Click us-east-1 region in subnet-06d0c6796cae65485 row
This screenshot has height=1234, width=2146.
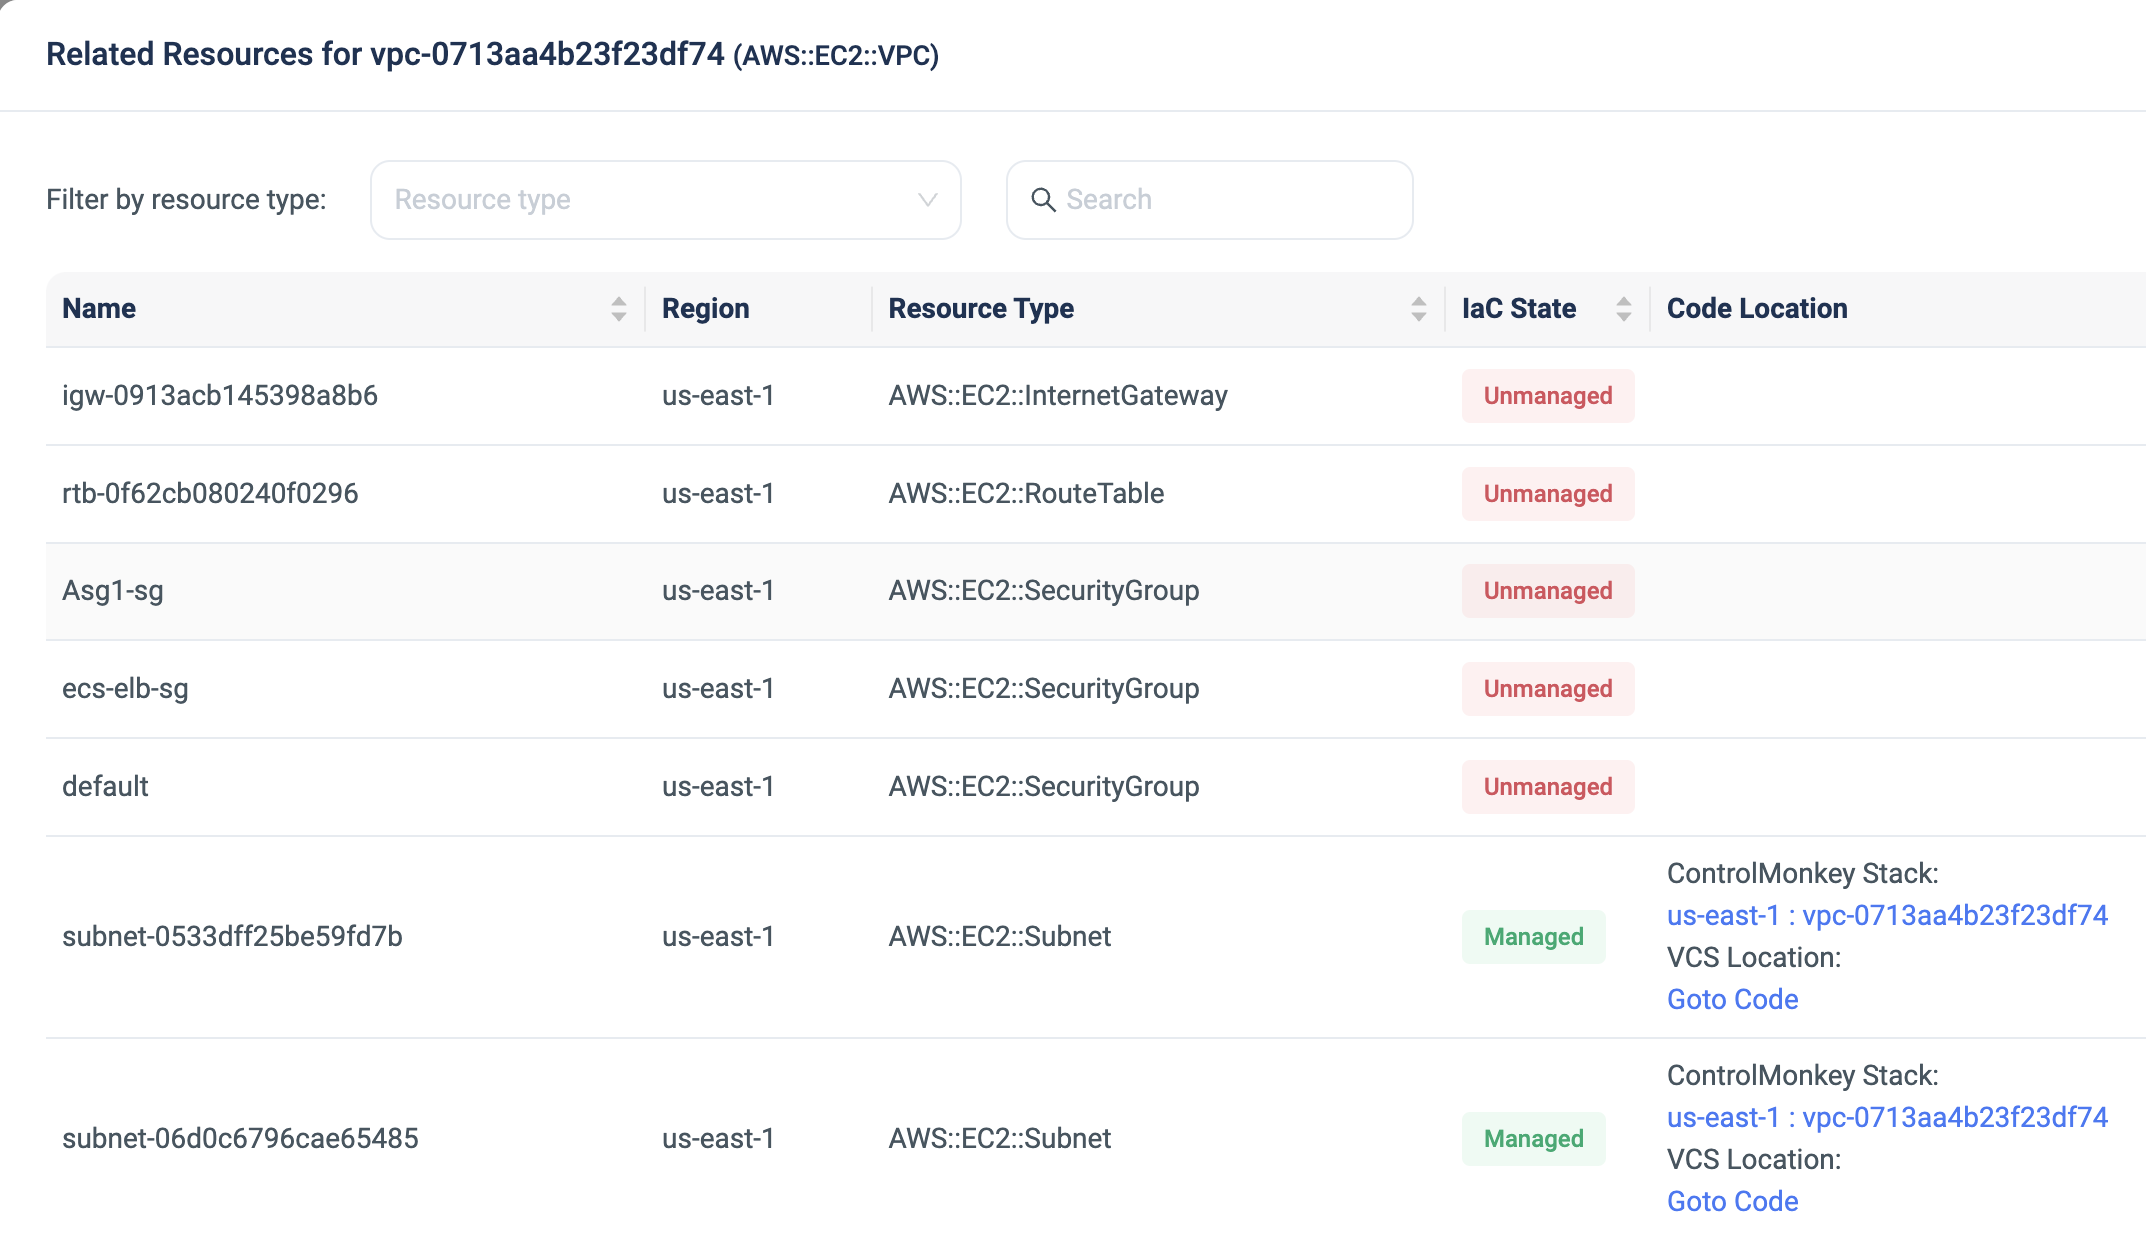718,1139
